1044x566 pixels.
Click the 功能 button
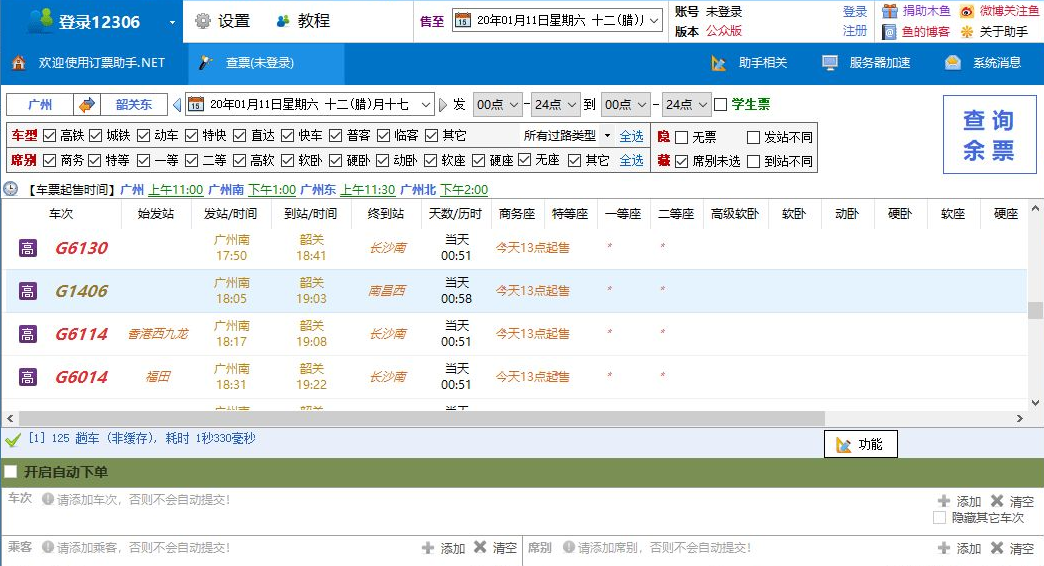(860, 444)
